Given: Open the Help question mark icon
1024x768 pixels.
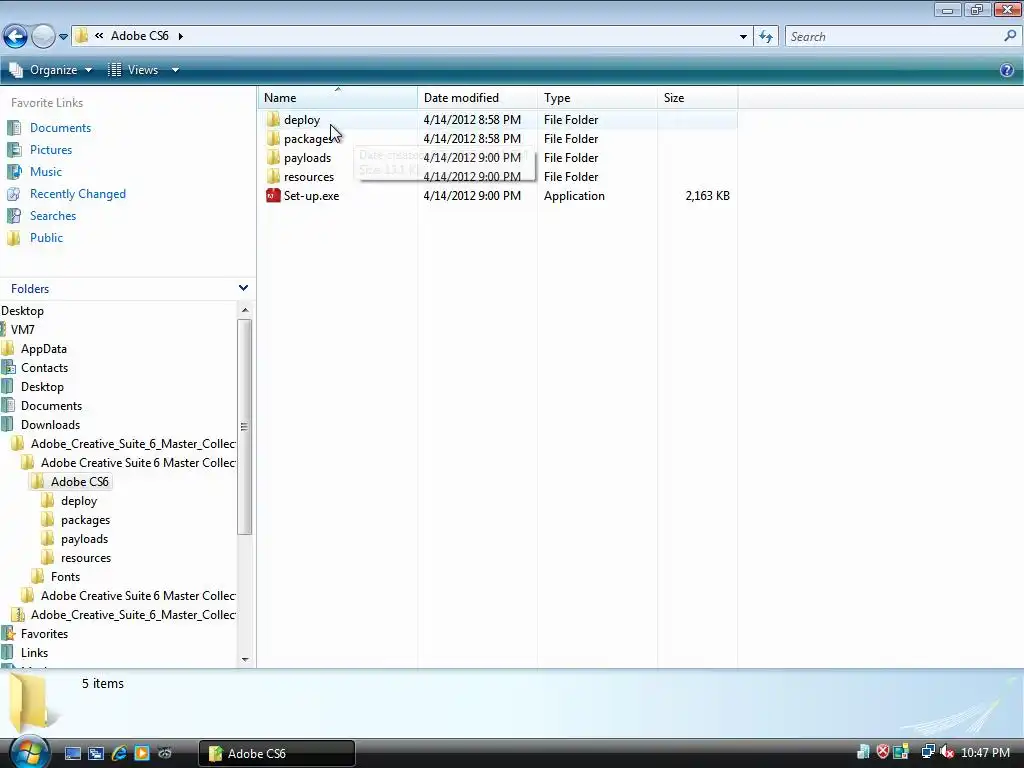Looking at the screenshot, I should [1007, 70].
